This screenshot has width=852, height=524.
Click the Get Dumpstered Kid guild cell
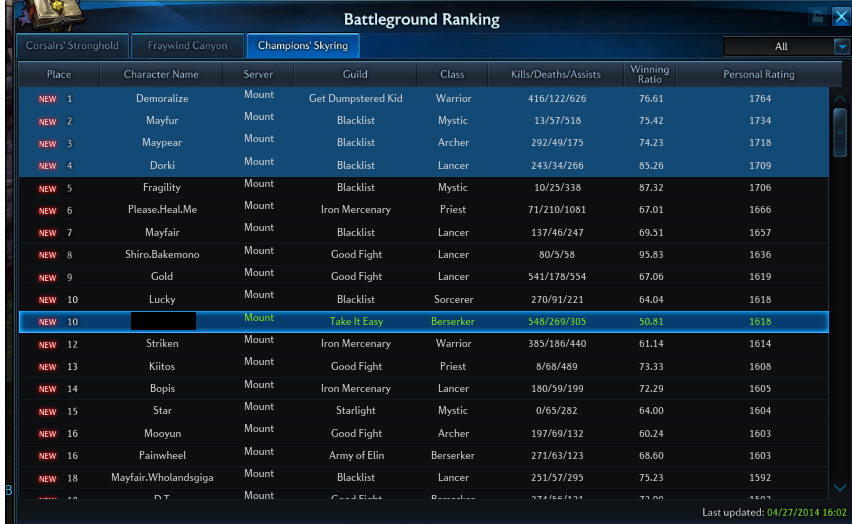355,98
